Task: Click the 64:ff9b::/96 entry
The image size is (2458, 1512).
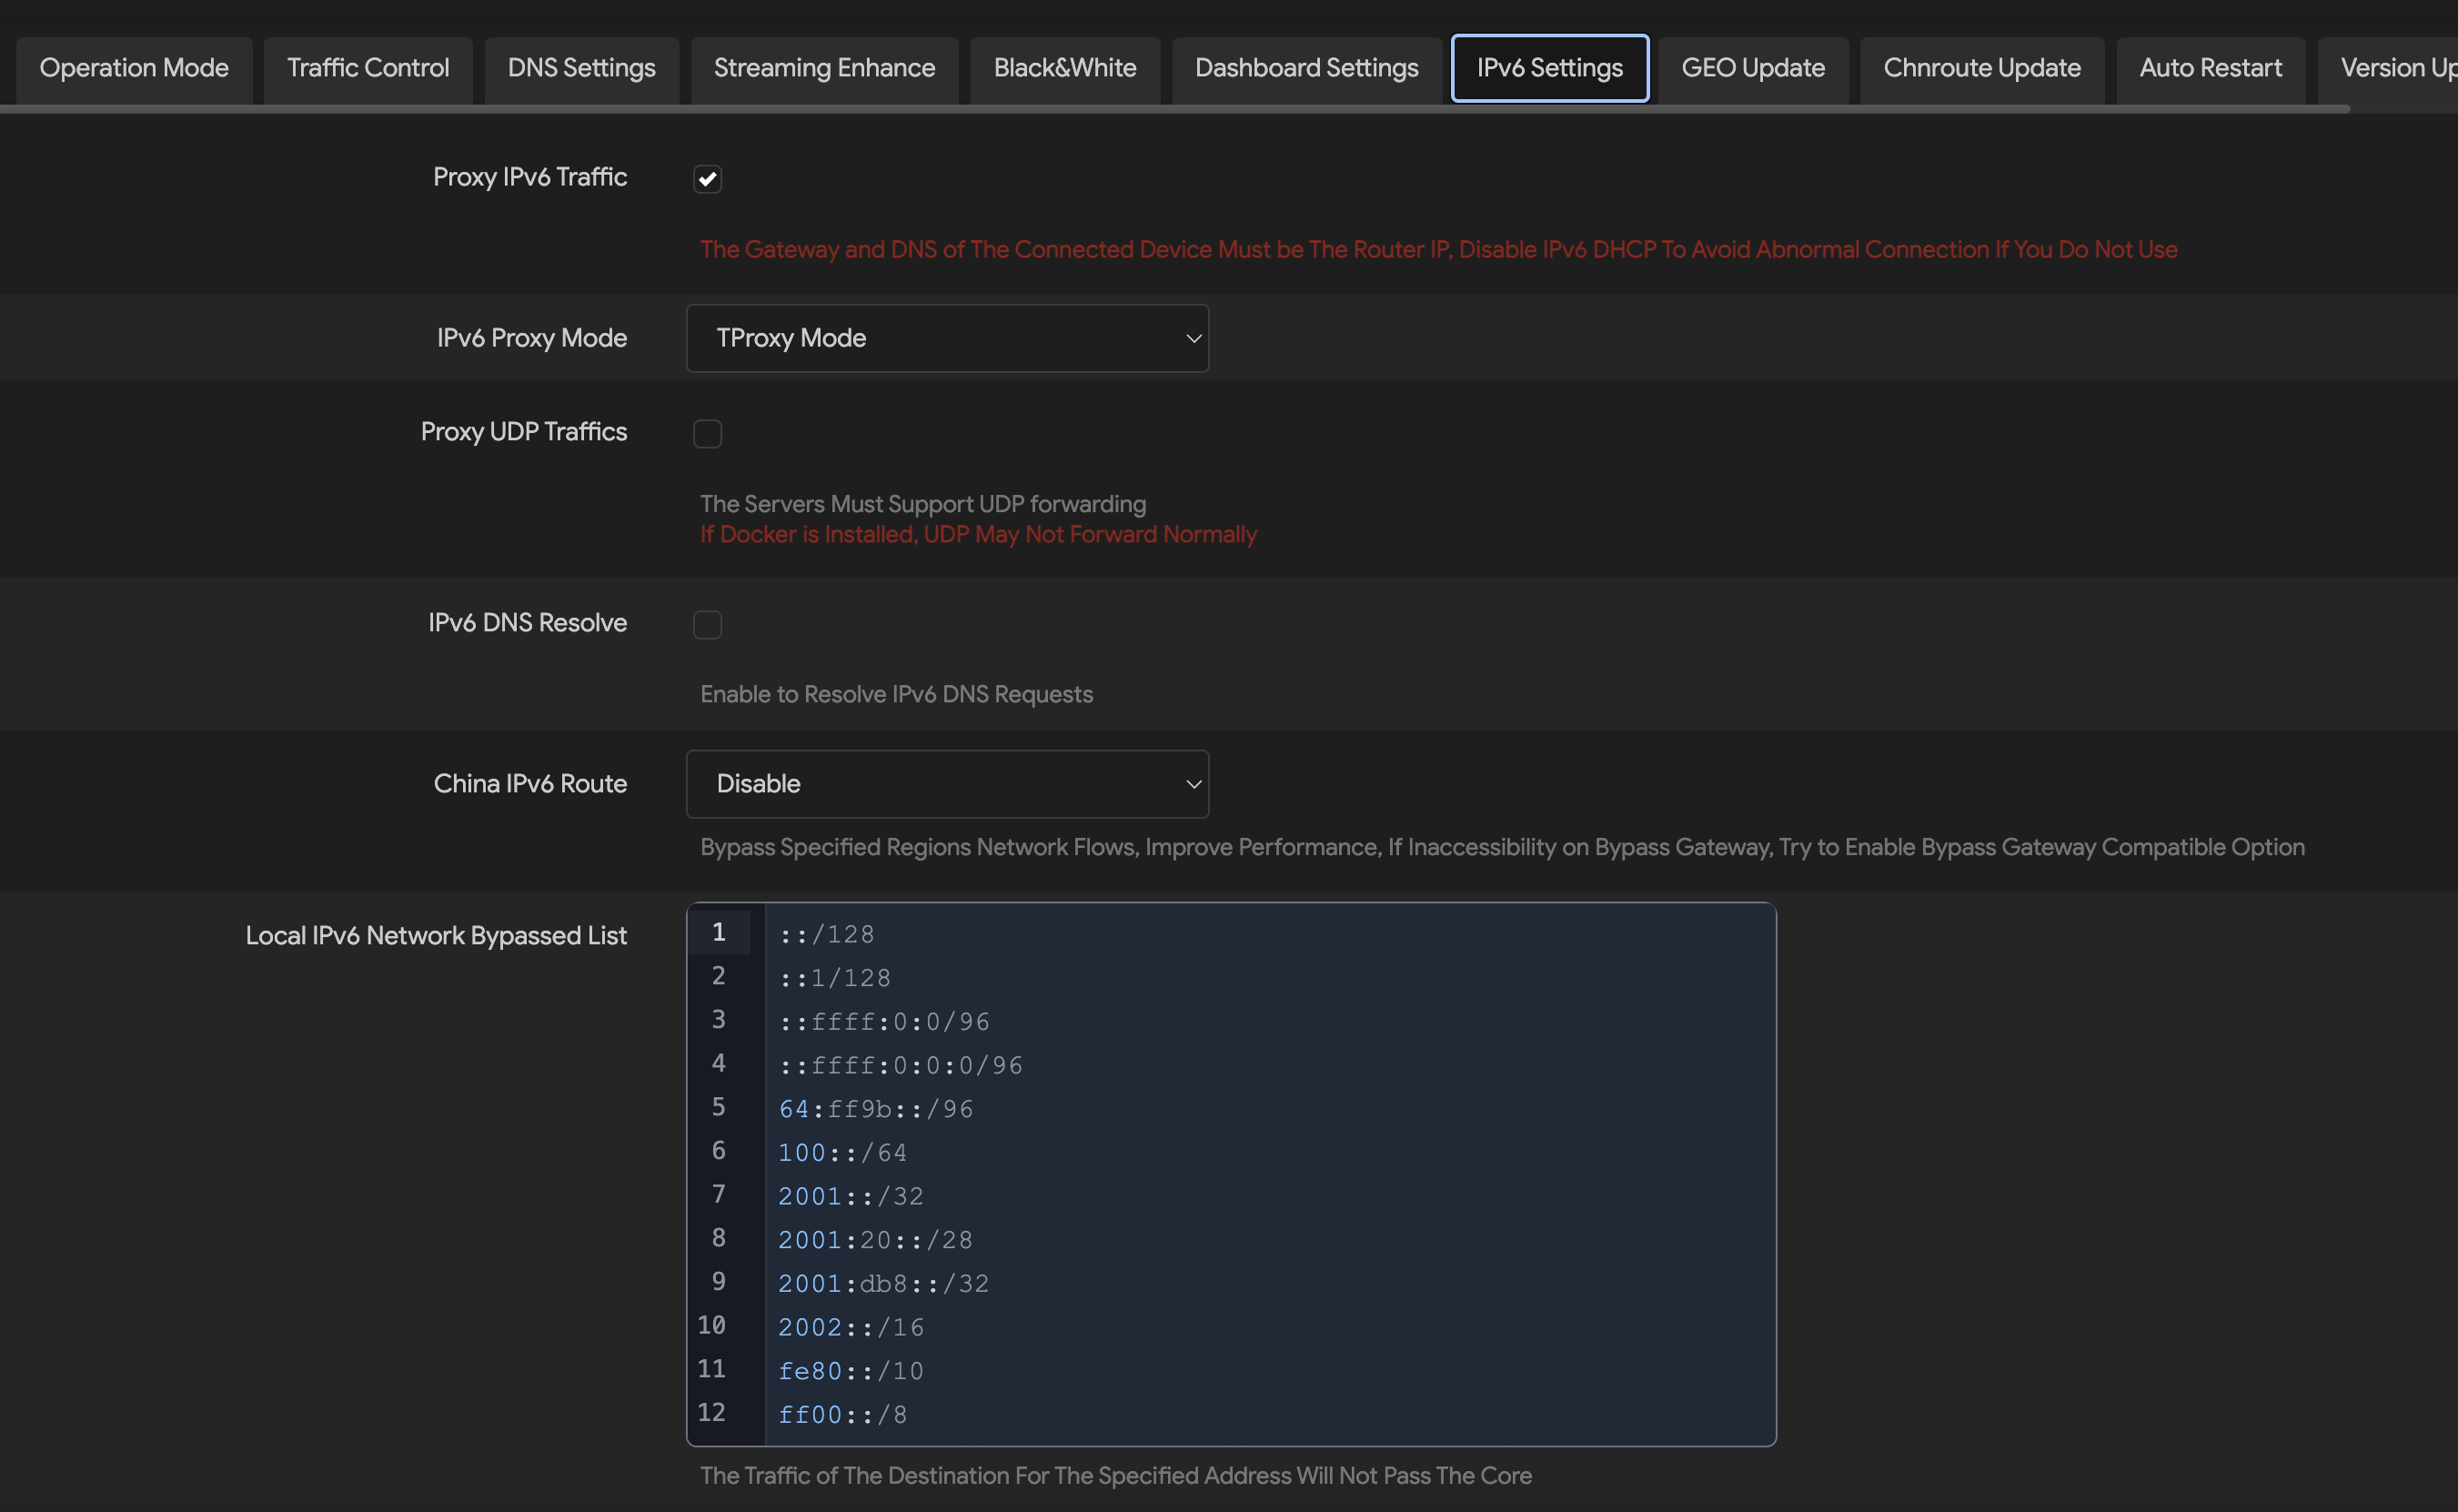Action: point(876,1109)
